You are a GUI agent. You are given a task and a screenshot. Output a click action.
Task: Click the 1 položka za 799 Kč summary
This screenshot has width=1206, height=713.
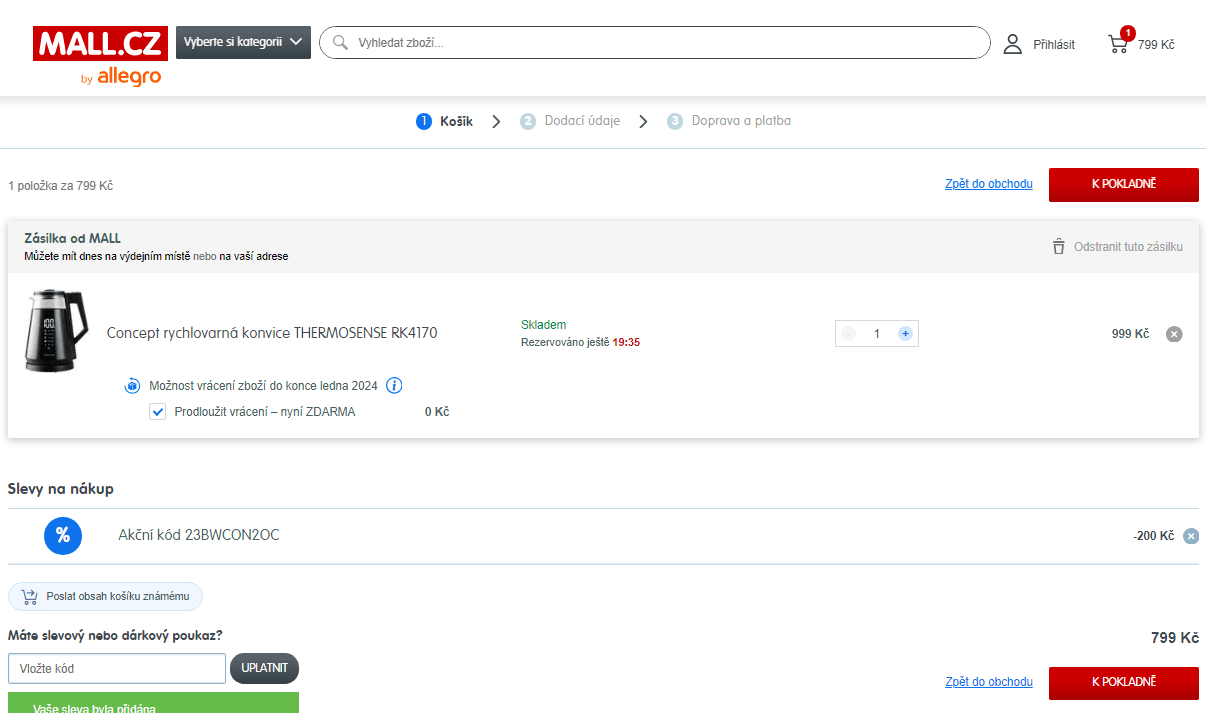61,186
